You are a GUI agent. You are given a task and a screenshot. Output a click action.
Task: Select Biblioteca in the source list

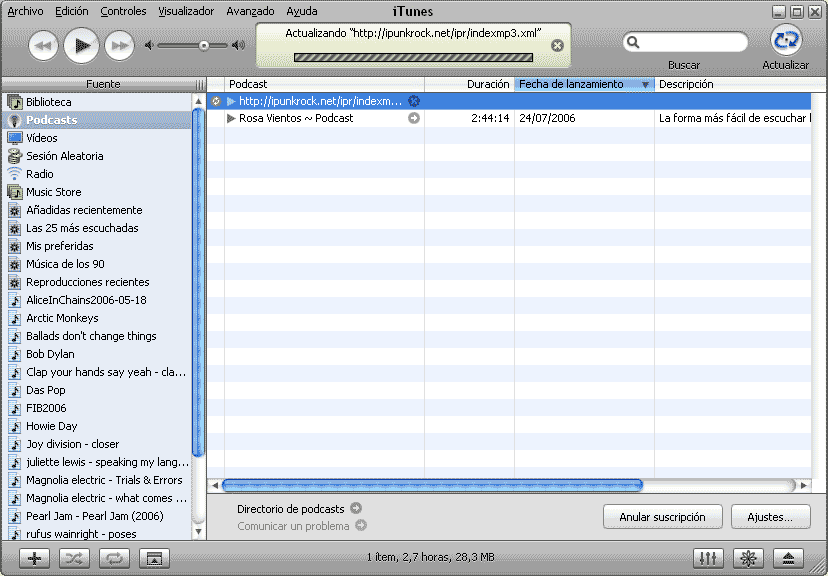pos(98,102)
